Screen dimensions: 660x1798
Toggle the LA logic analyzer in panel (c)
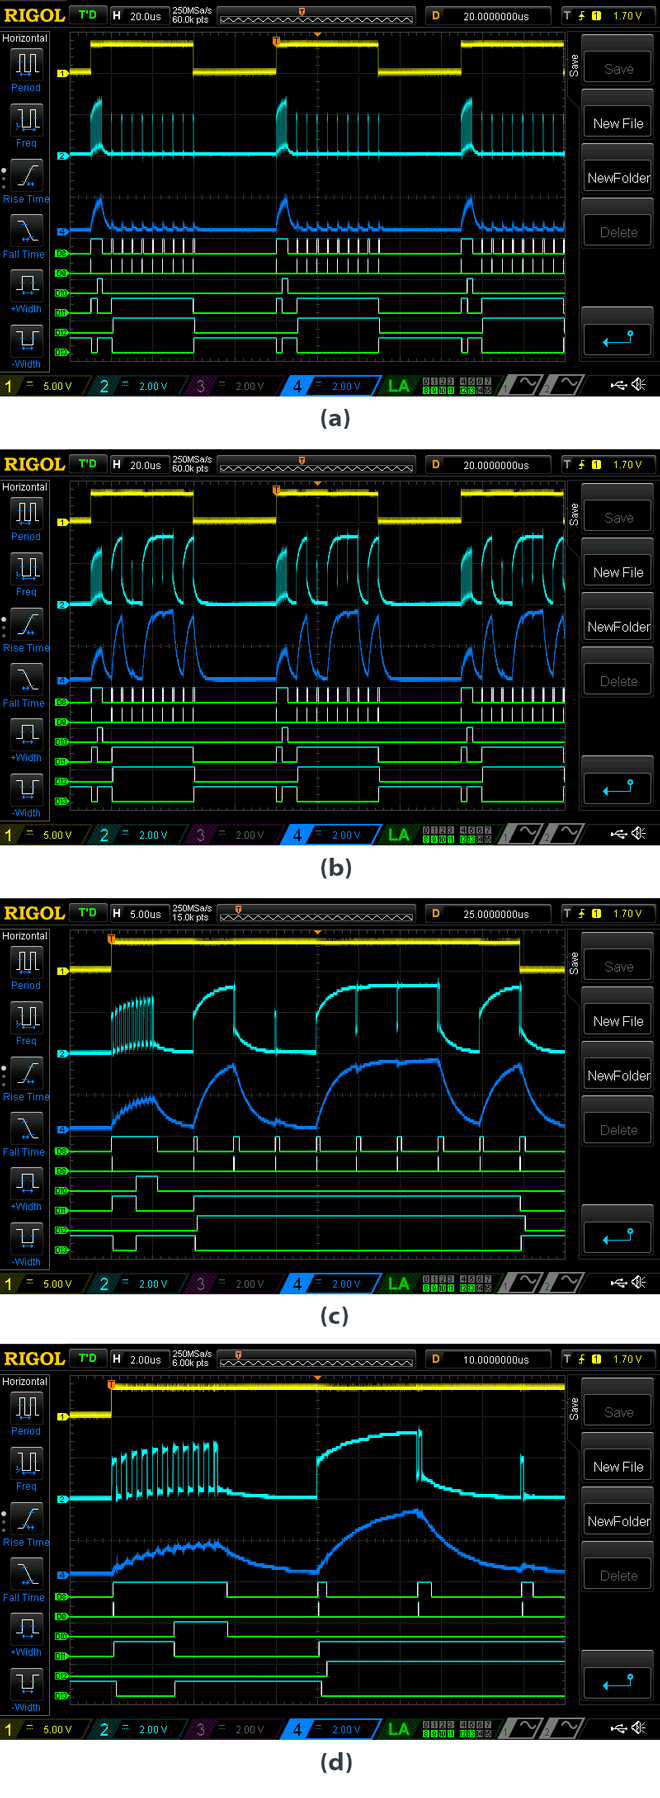coord(398,1283)
